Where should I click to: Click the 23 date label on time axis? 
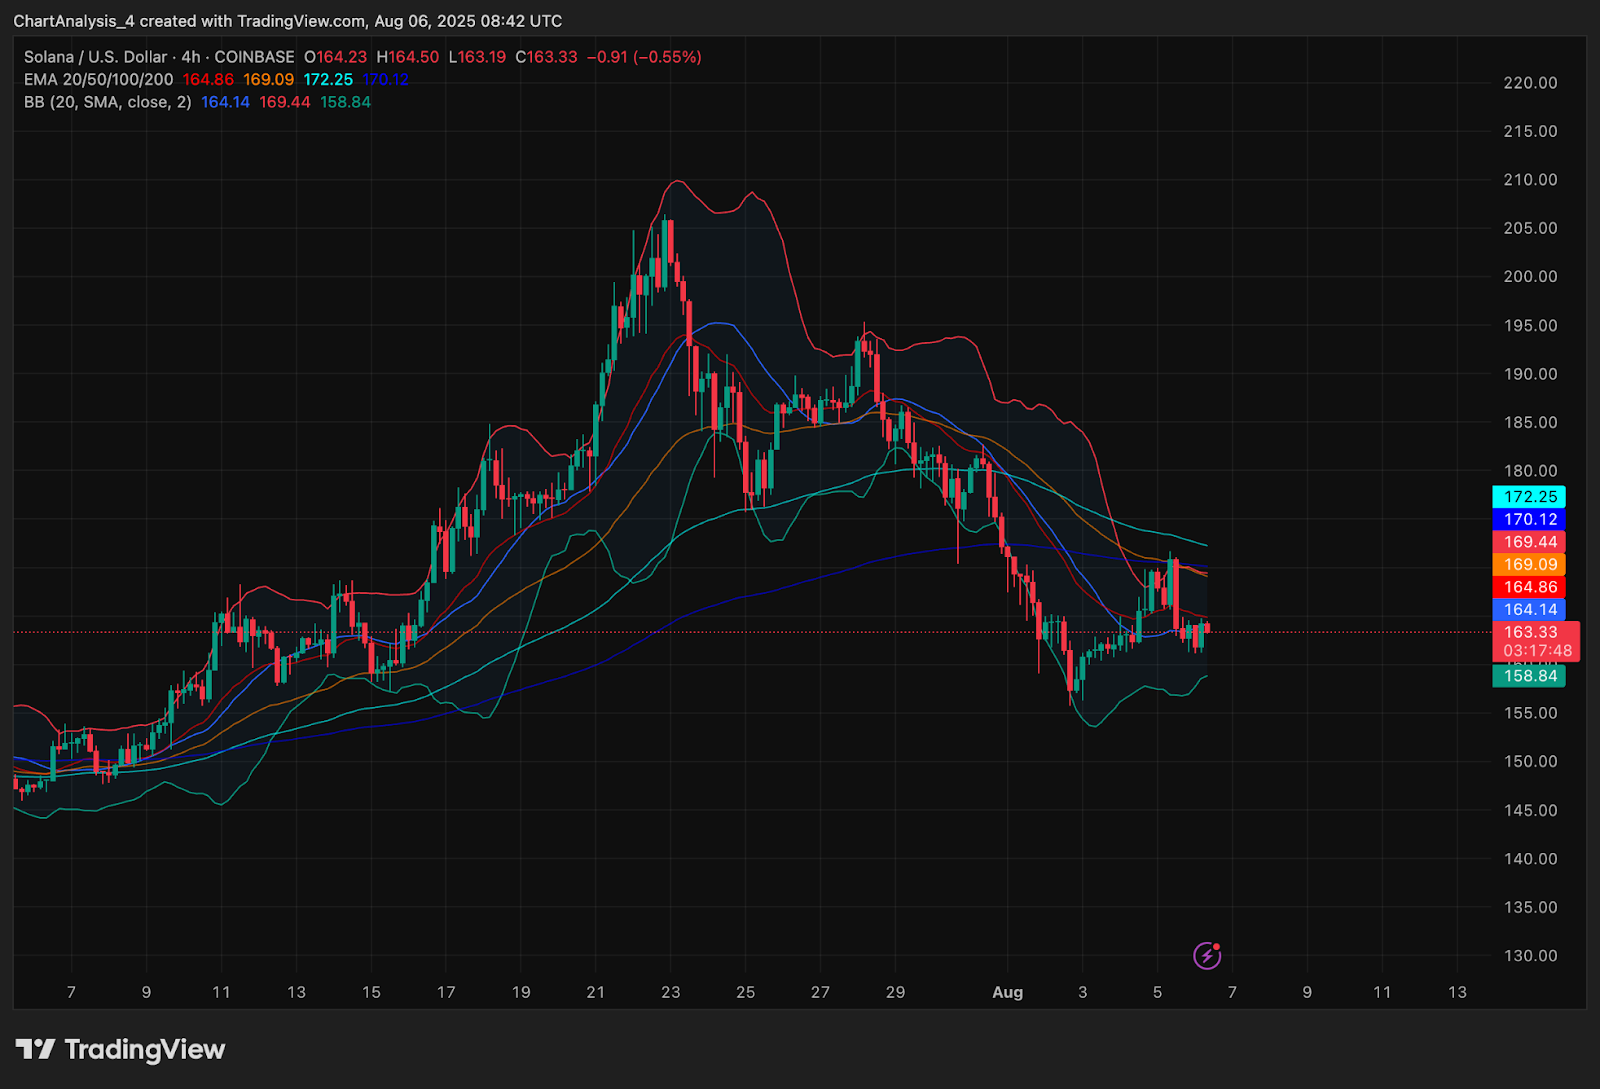670,992
